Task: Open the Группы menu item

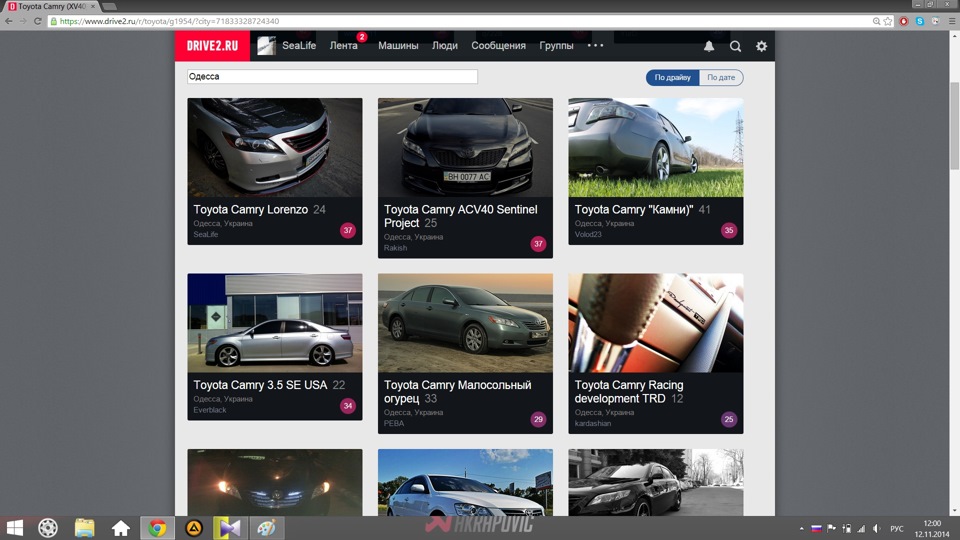Action: pos(556,46)
